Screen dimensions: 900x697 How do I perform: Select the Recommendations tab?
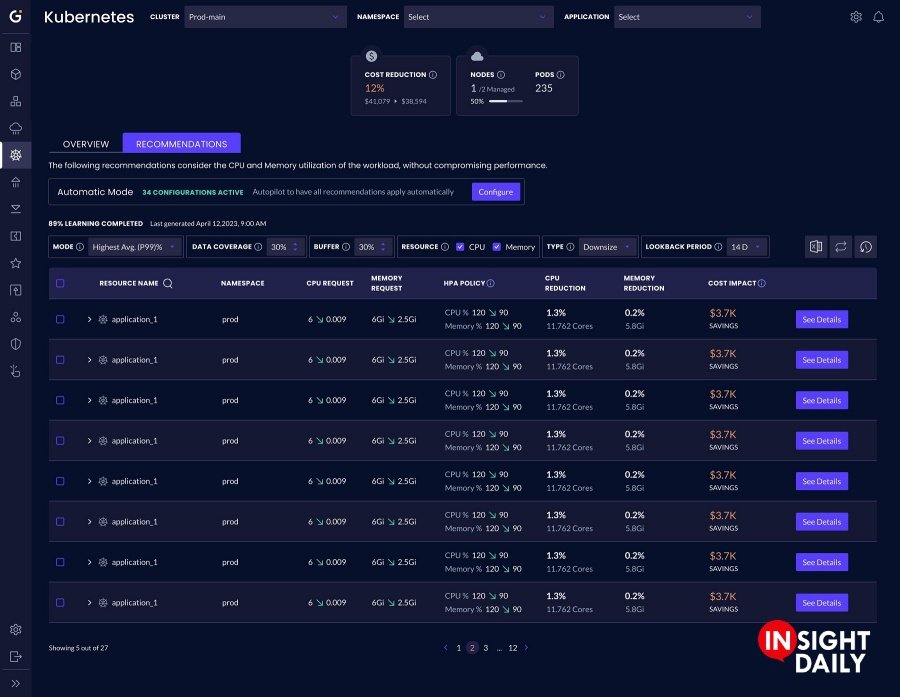coord(181,144)
